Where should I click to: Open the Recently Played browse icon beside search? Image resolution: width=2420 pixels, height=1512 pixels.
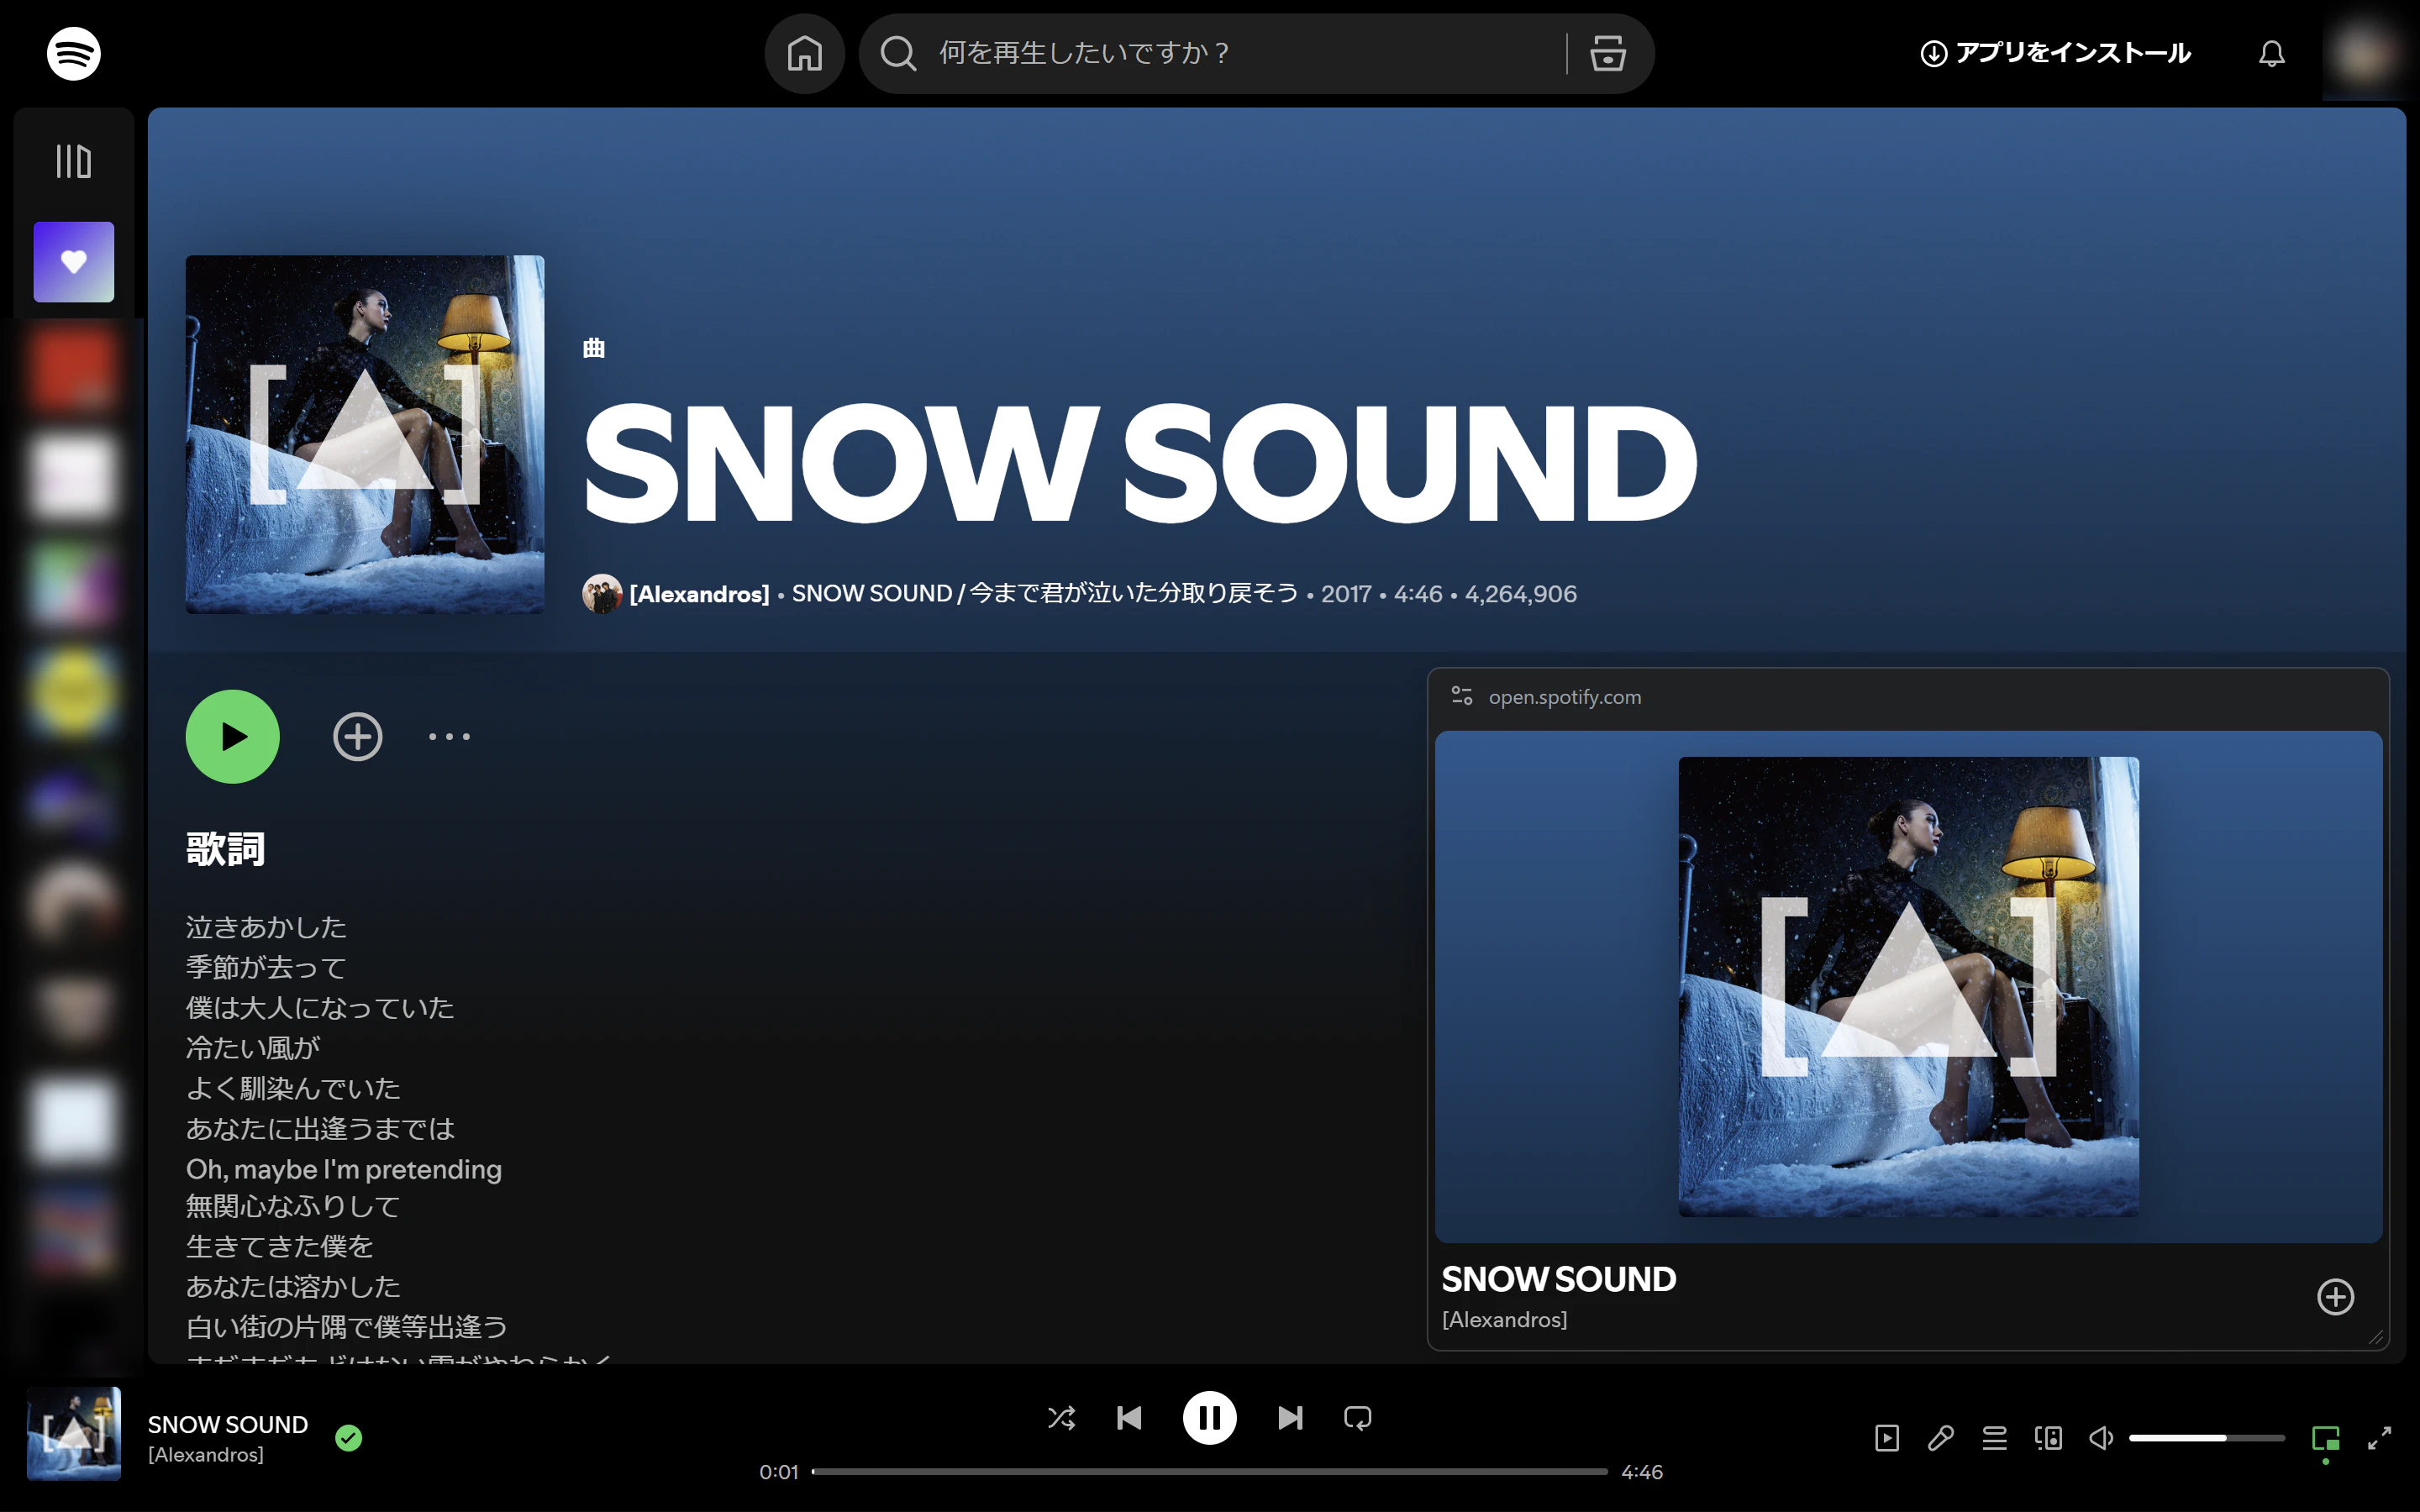pyautogui.click(x=1606, y=53)
